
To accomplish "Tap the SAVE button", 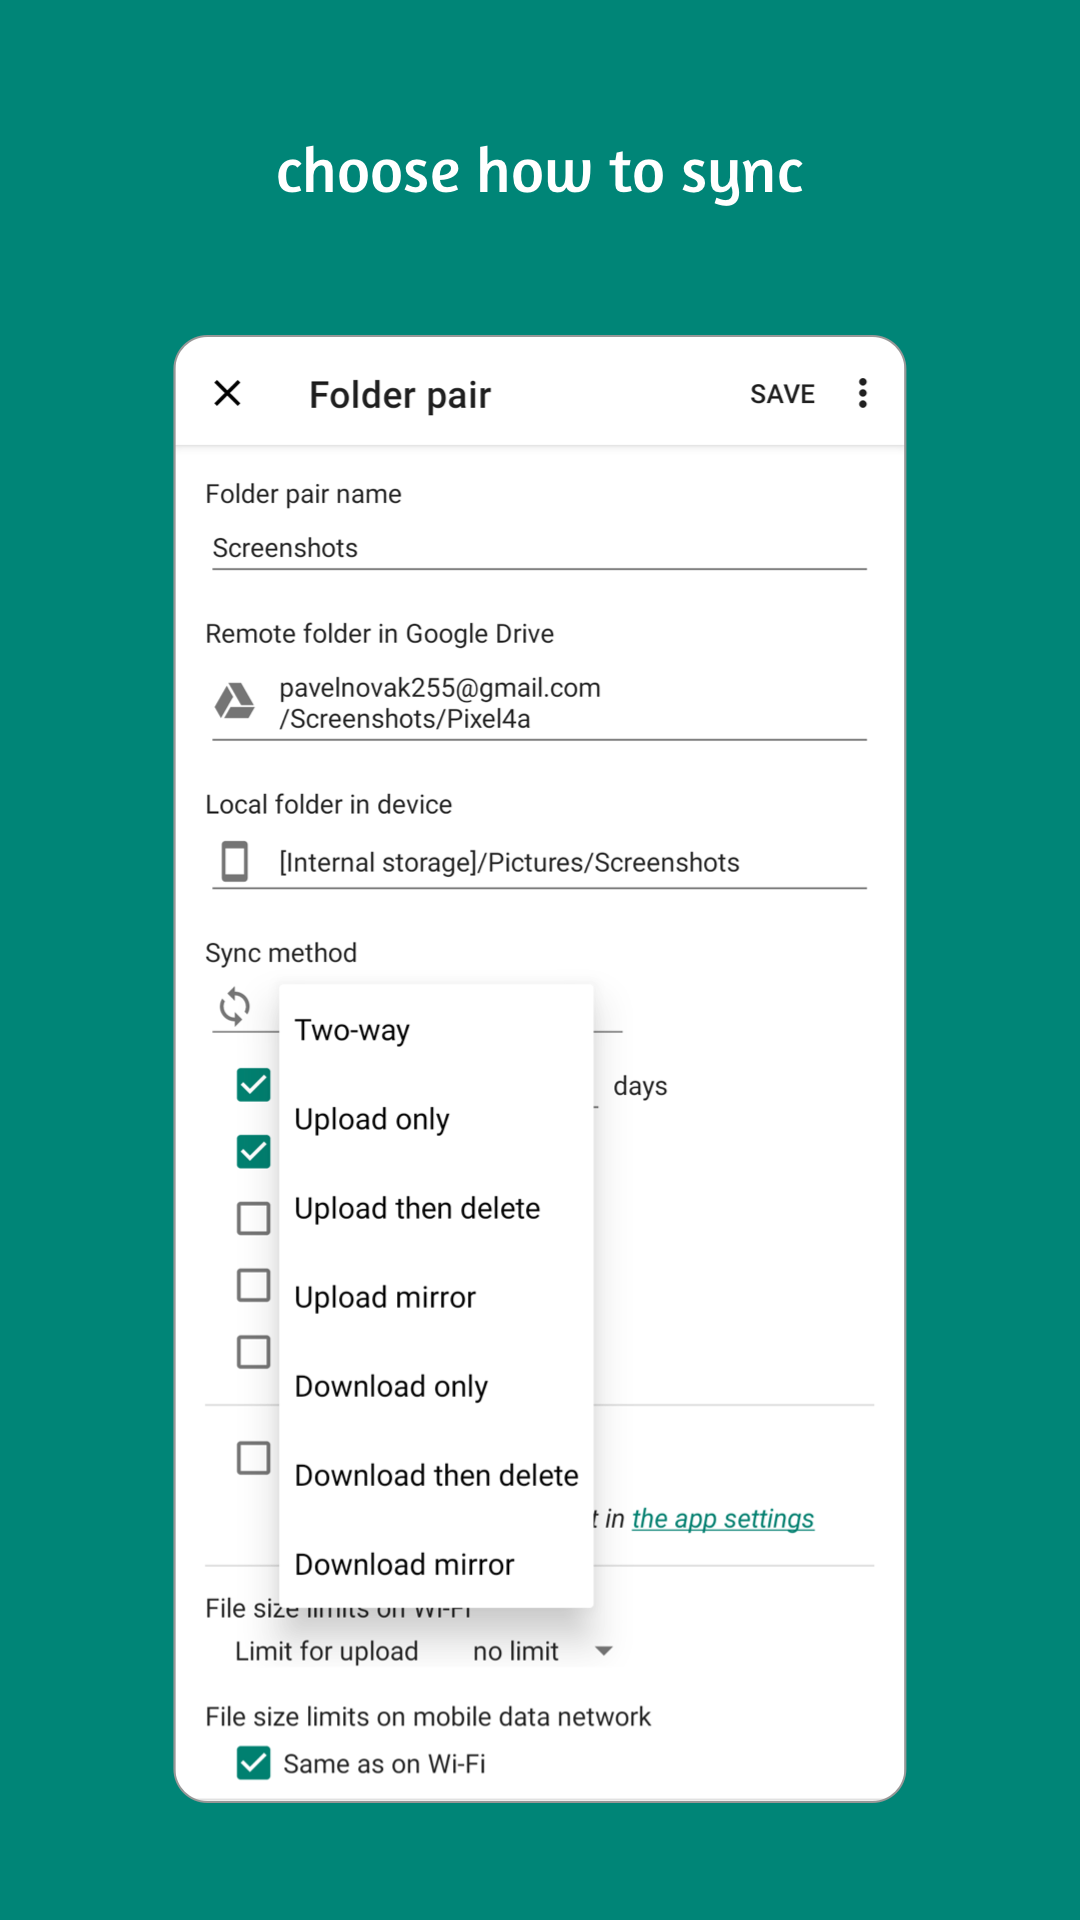I will [782, 394].
